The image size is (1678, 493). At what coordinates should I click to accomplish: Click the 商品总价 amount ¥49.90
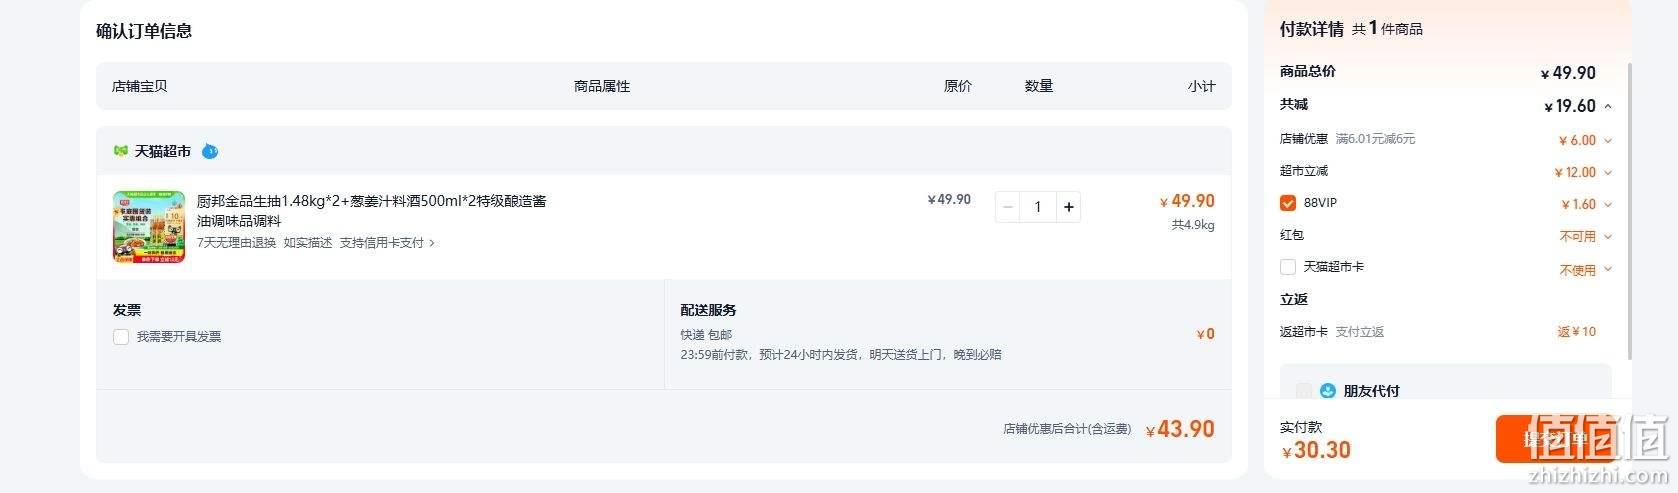pos(1568,73)
